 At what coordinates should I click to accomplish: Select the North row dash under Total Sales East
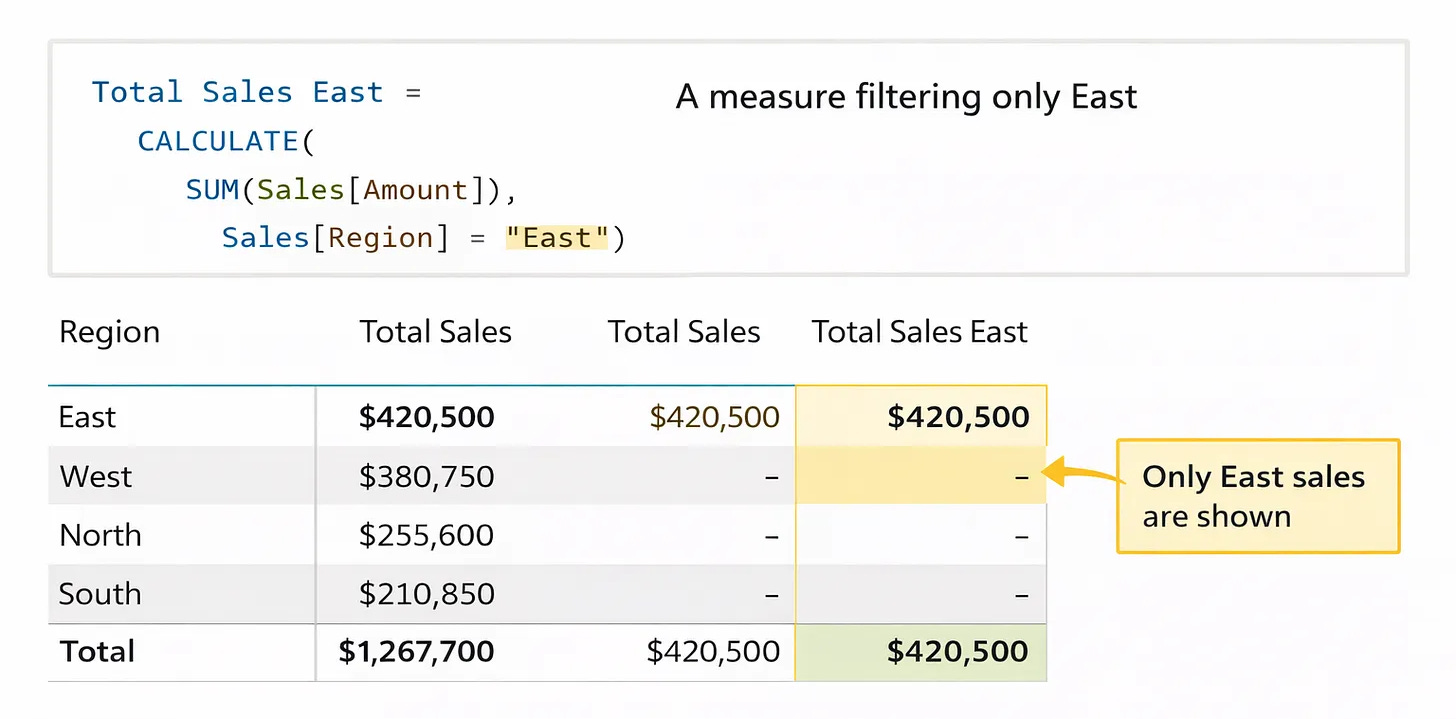click(x=1021, y=537)
